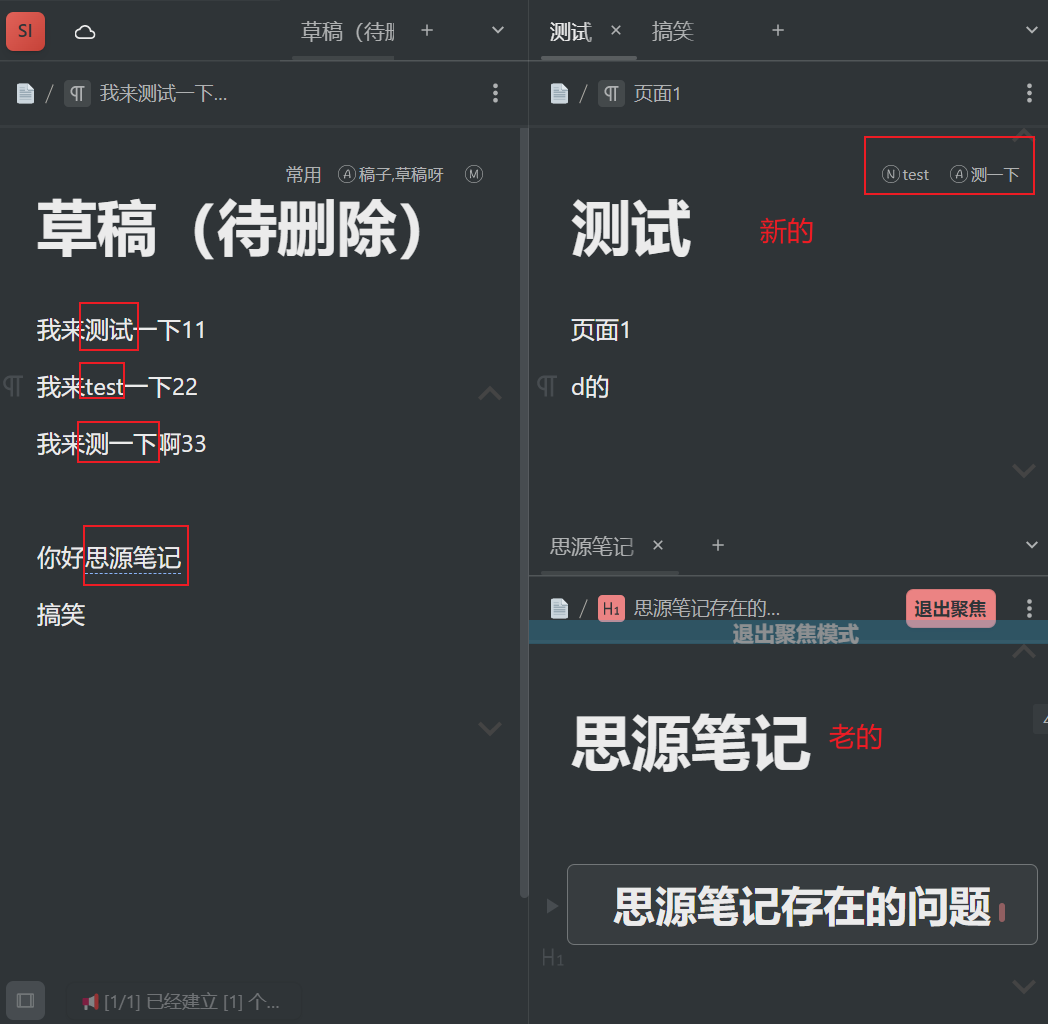Click paragraph block icon beside d的
The width and height of the screenshot is (1048, 1024).
[547, 386]
